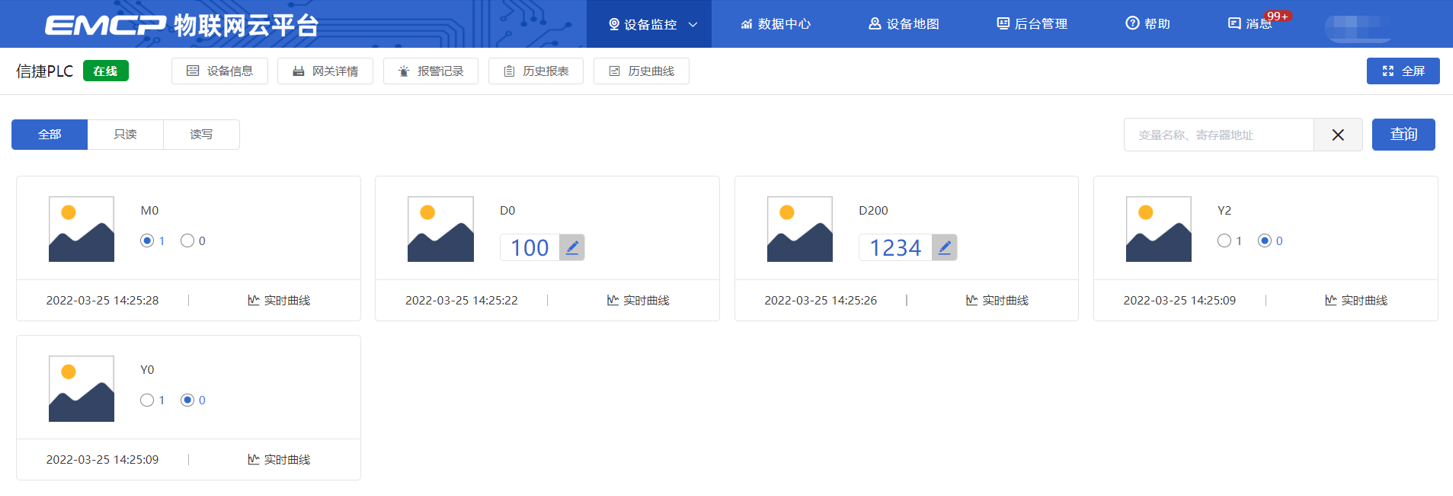Image resolution: width=1453 pixels, height=496 pixels.
Task: Click the D0 timestamp 2022-03-25 14:25:22
Action: tap(461, 300)
